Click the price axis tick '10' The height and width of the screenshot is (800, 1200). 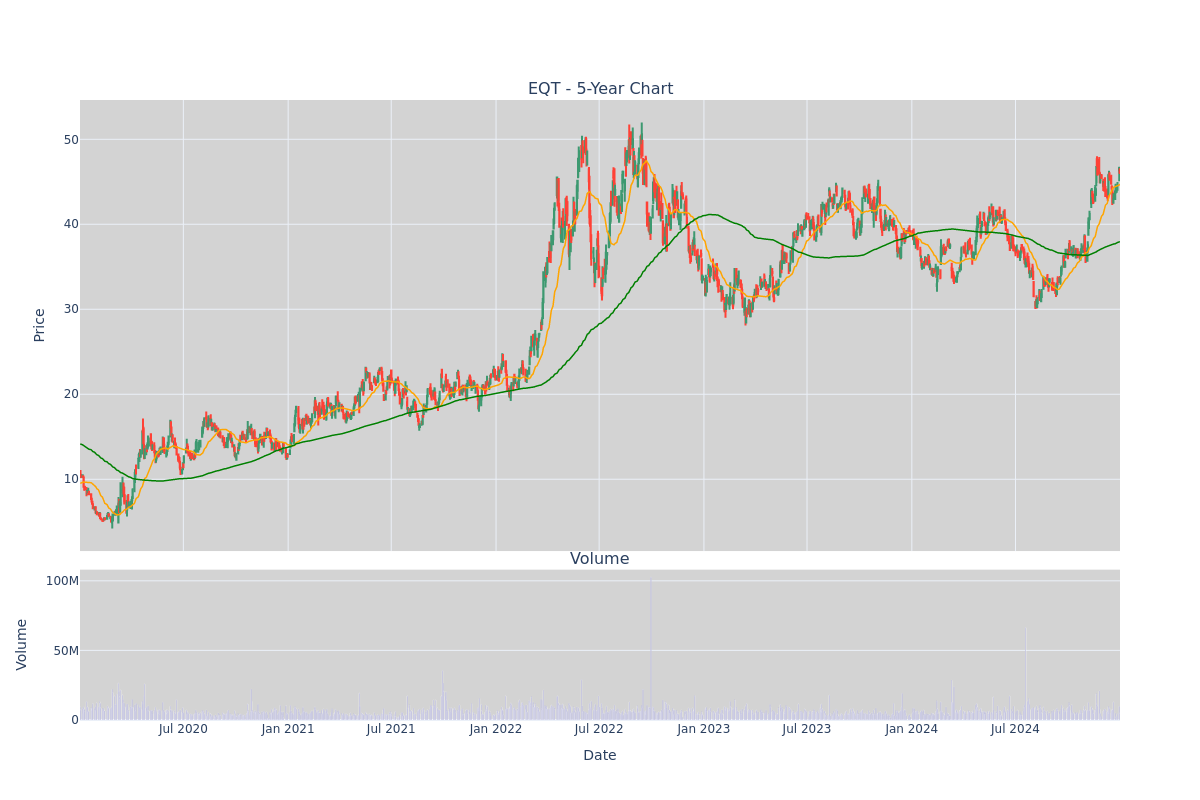pos(71,478)
